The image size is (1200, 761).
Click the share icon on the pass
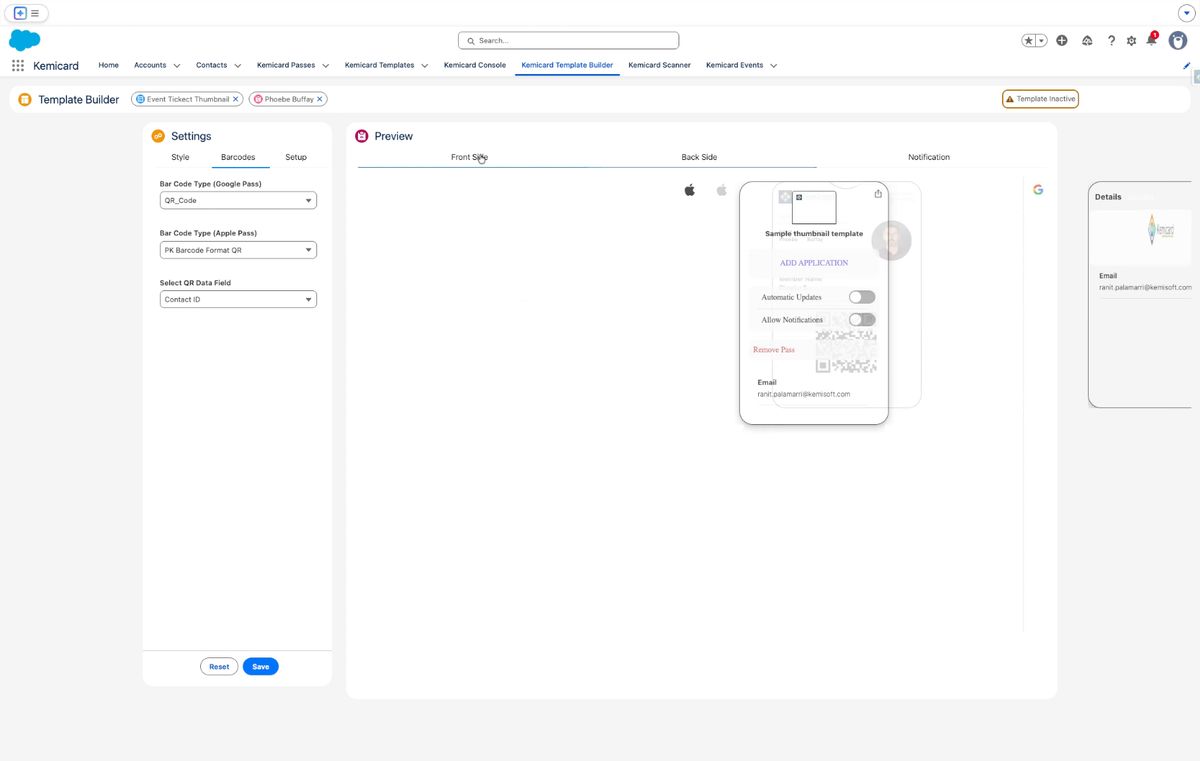click(878, 194)
